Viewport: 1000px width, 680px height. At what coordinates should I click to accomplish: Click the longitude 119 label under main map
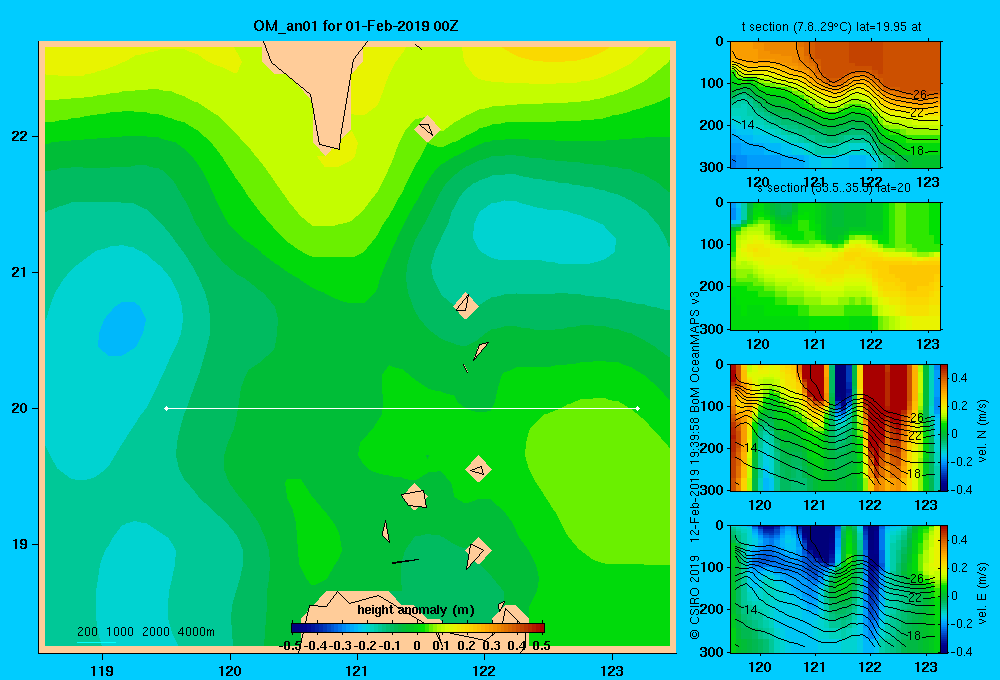tap(102, 670)
